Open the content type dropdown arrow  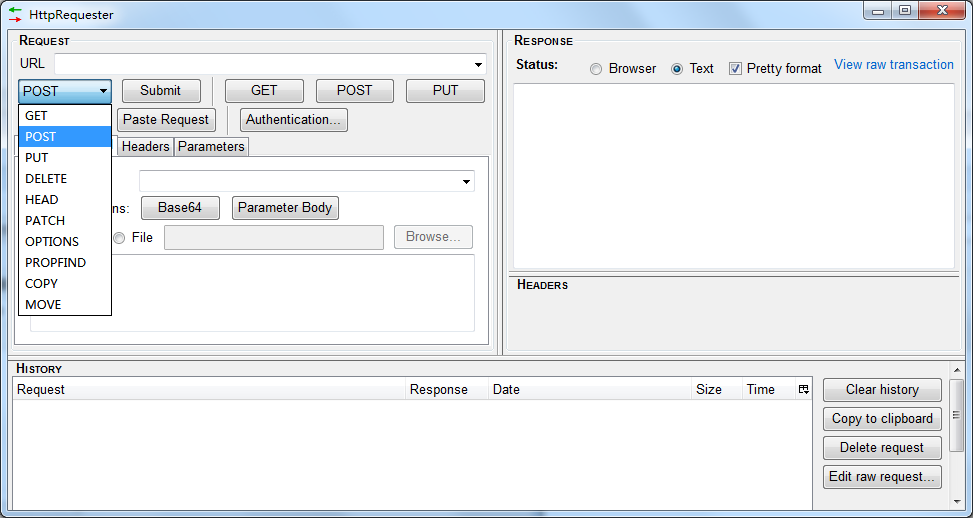(466, 182)
